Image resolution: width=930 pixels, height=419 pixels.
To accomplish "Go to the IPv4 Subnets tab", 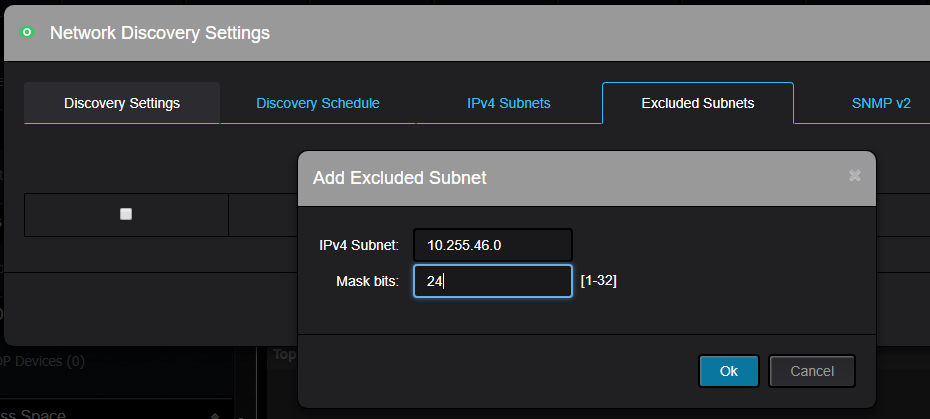I will (509, 103).
